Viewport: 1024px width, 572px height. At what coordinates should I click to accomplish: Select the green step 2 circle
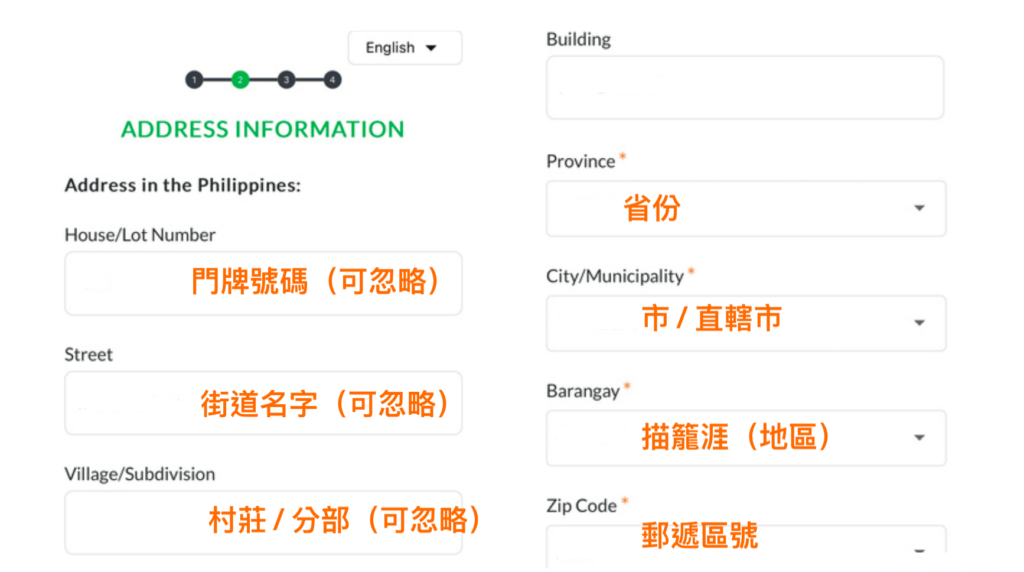240,80
